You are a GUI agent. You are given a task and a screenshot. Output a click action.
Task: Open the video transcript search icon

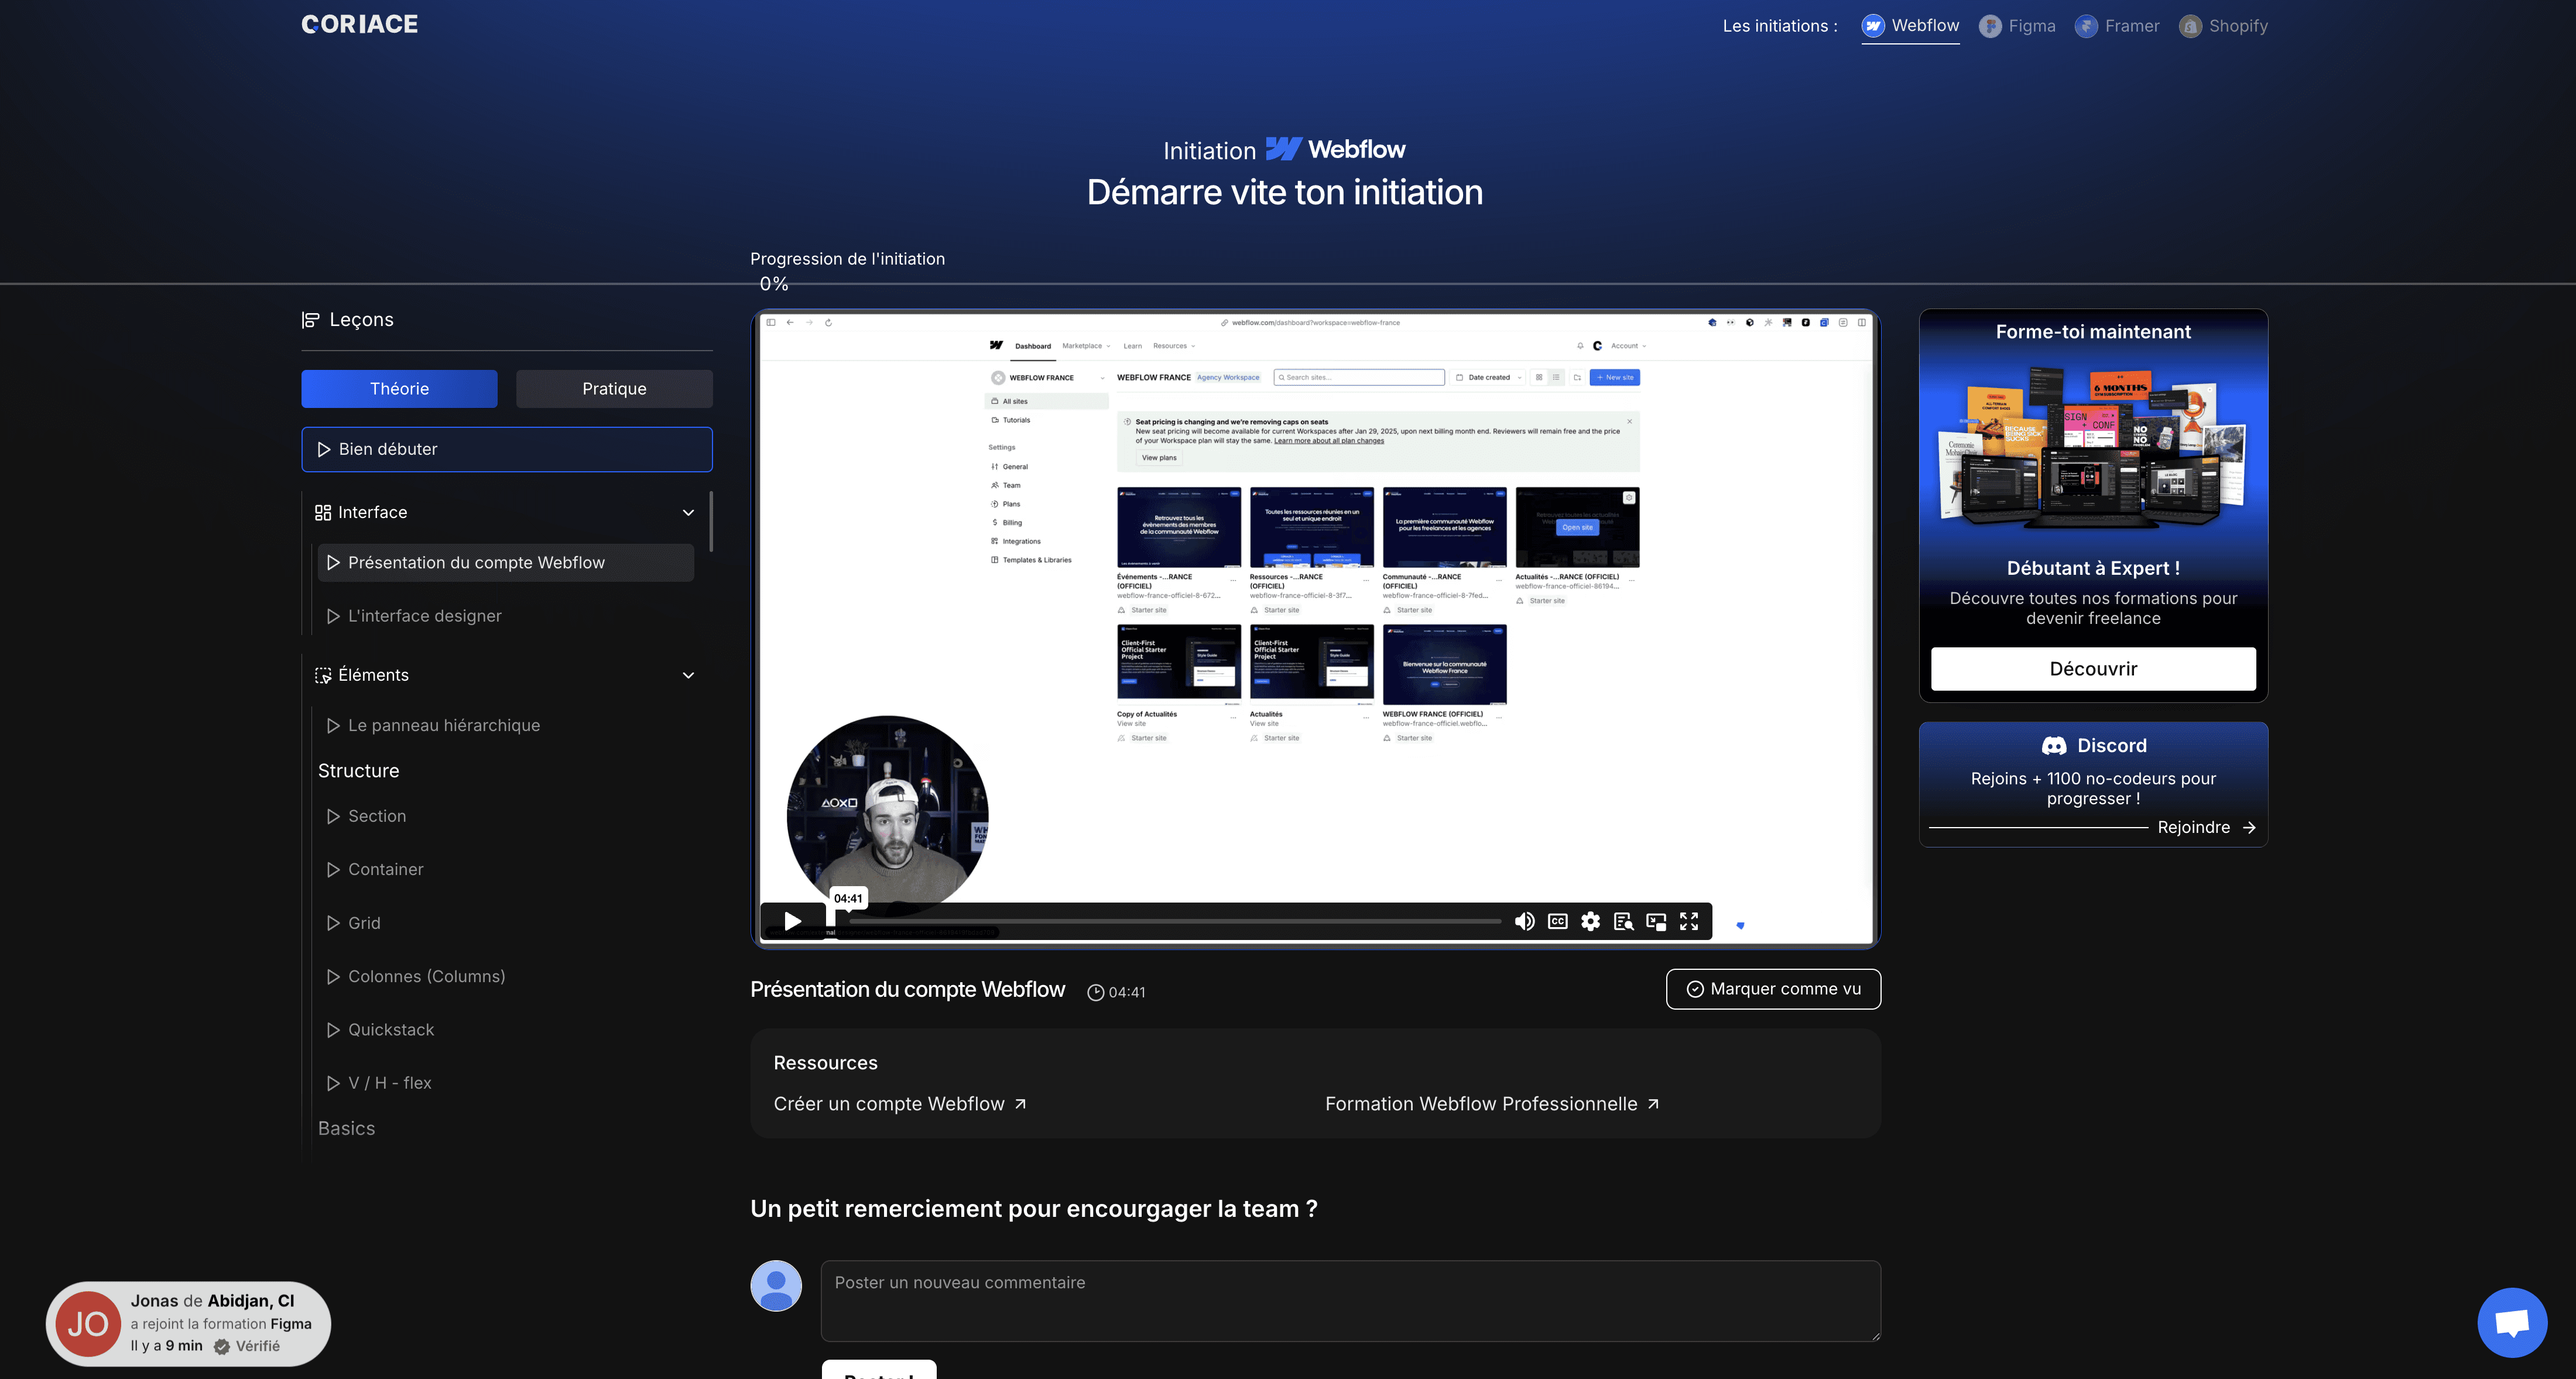1623,921
